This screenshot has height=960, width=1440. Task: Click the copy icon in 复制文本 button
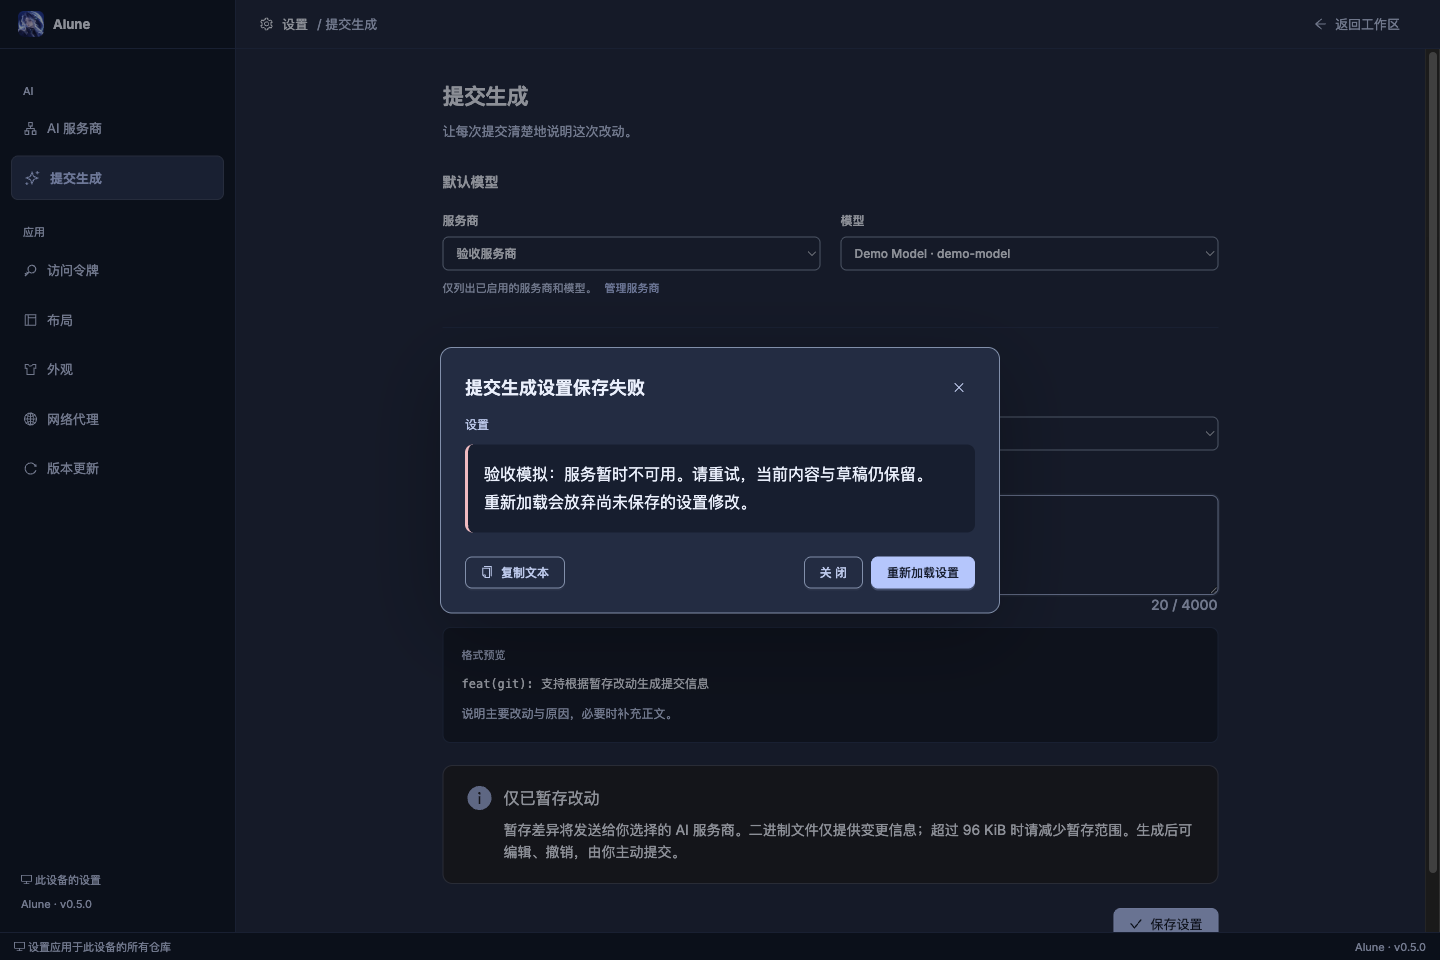(x=487, y=572)
